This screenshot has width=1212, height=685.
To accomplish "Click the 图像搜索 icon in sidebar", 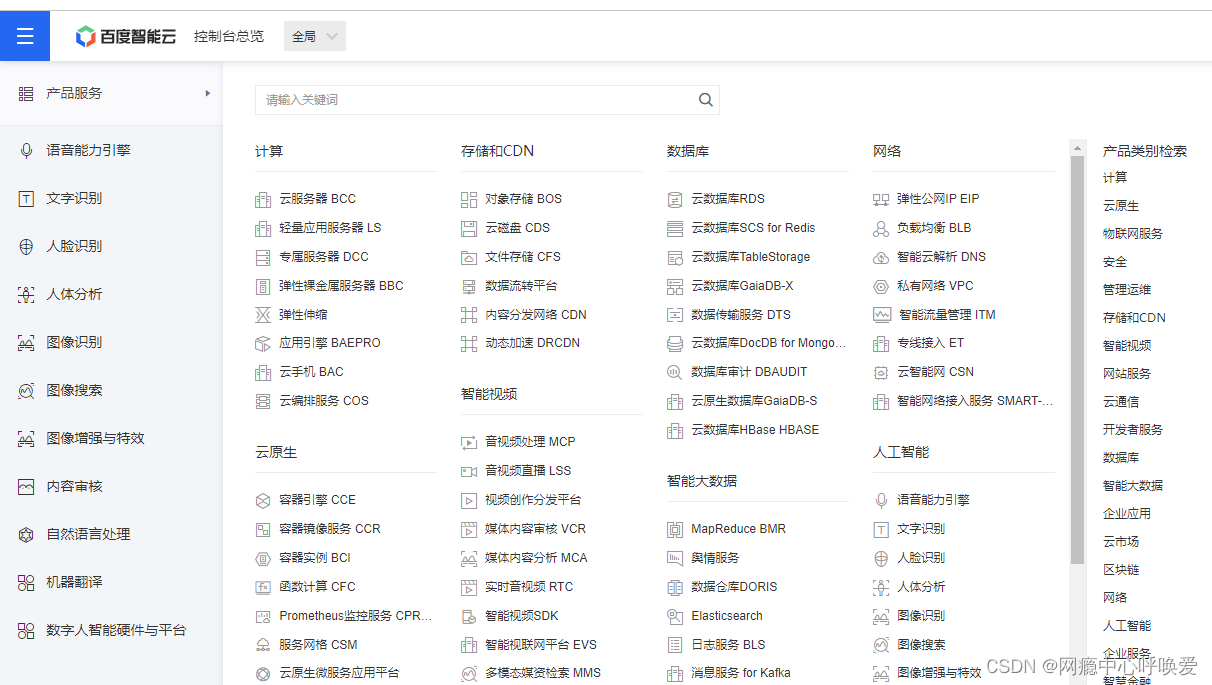I will tap(27, 390).
